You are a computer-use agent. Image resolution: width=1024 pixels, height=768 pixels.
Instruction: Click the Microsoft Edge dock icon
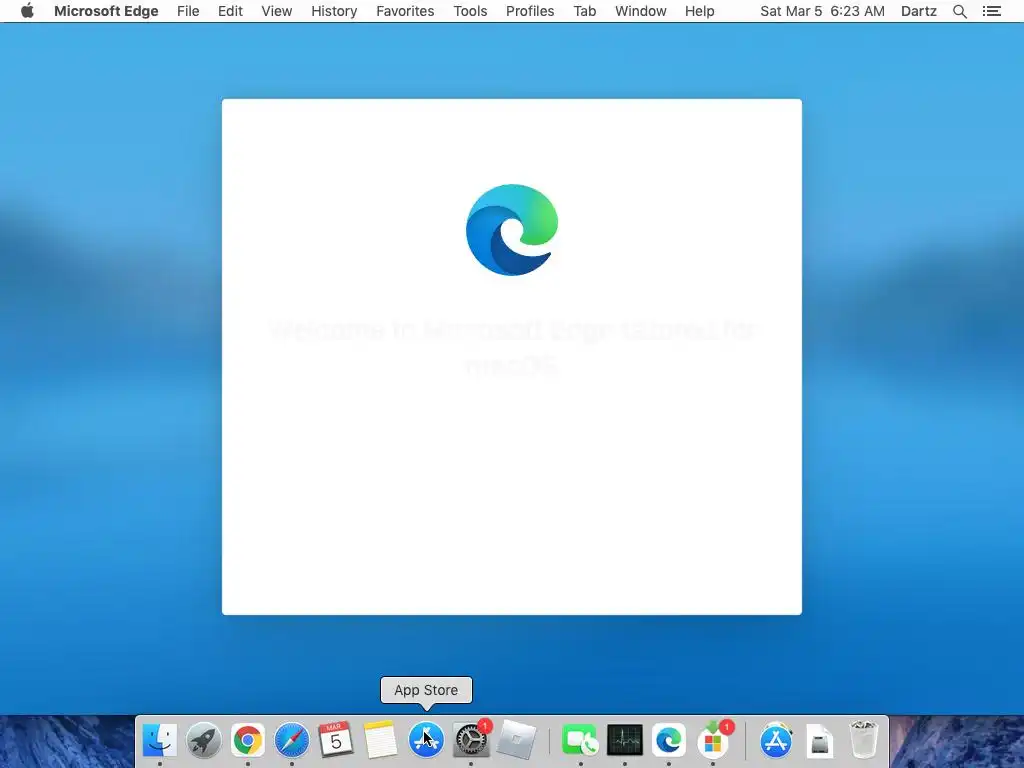pos(669,741)
